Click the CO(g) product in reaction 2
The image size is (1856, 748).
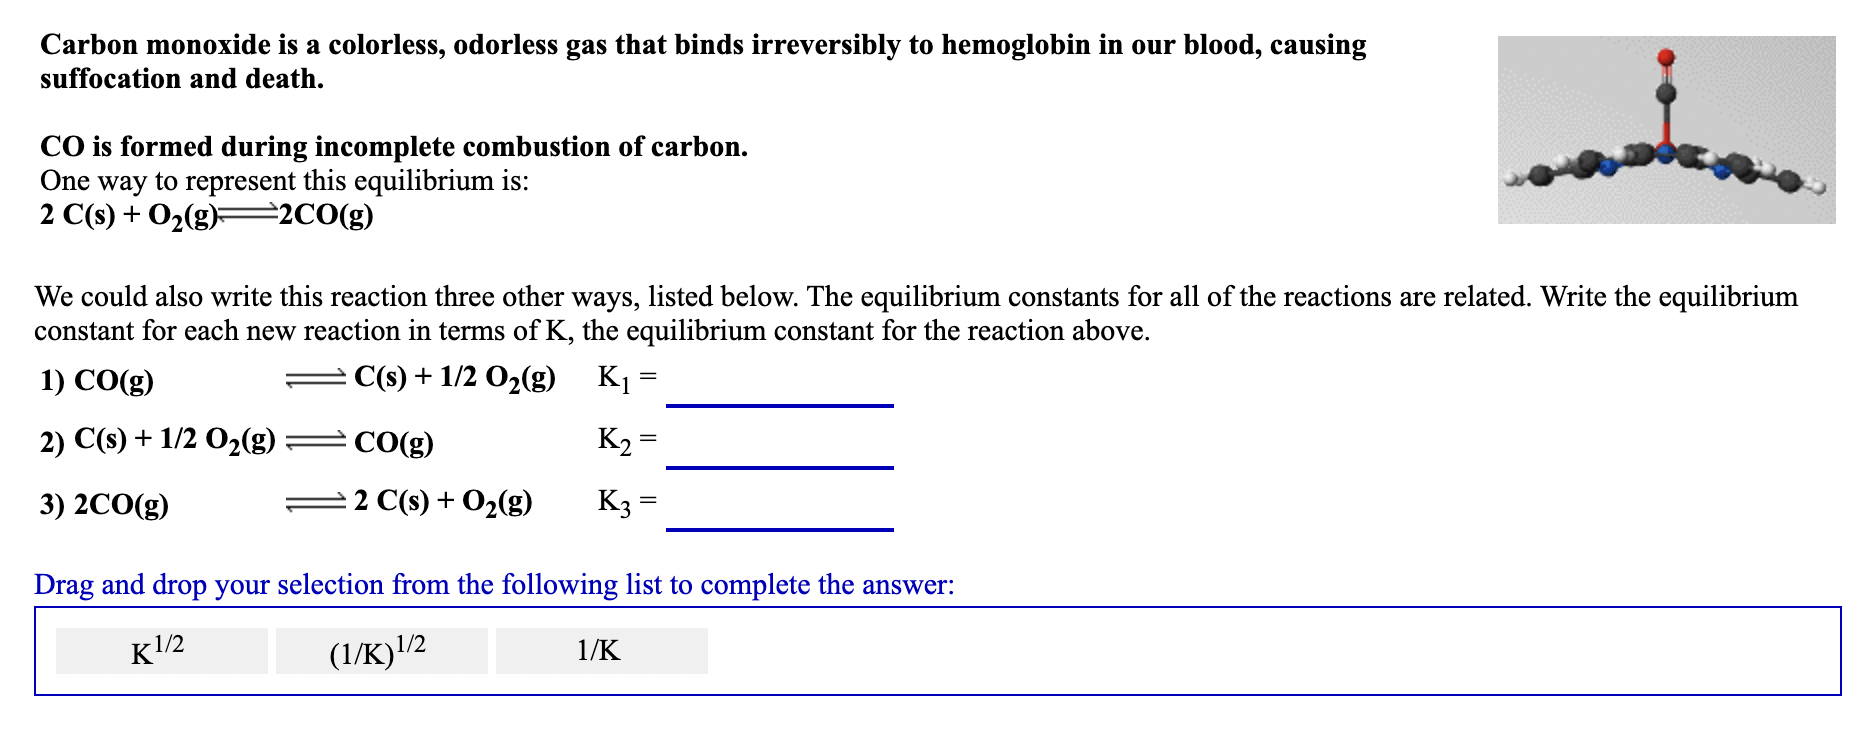click(x=394, y=442)
